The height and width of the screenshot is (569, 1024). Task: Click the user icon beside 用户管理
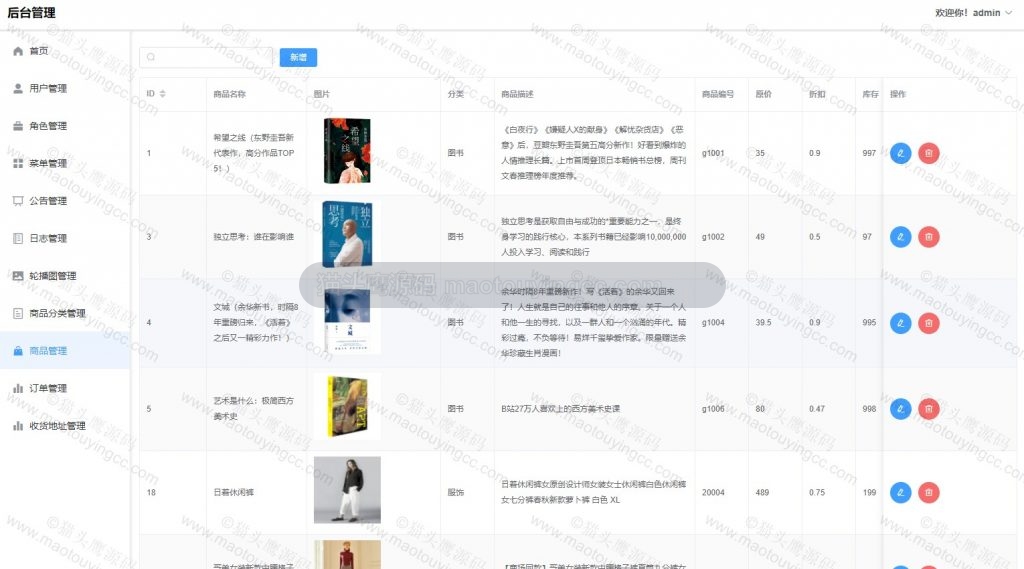click(18, 88)
